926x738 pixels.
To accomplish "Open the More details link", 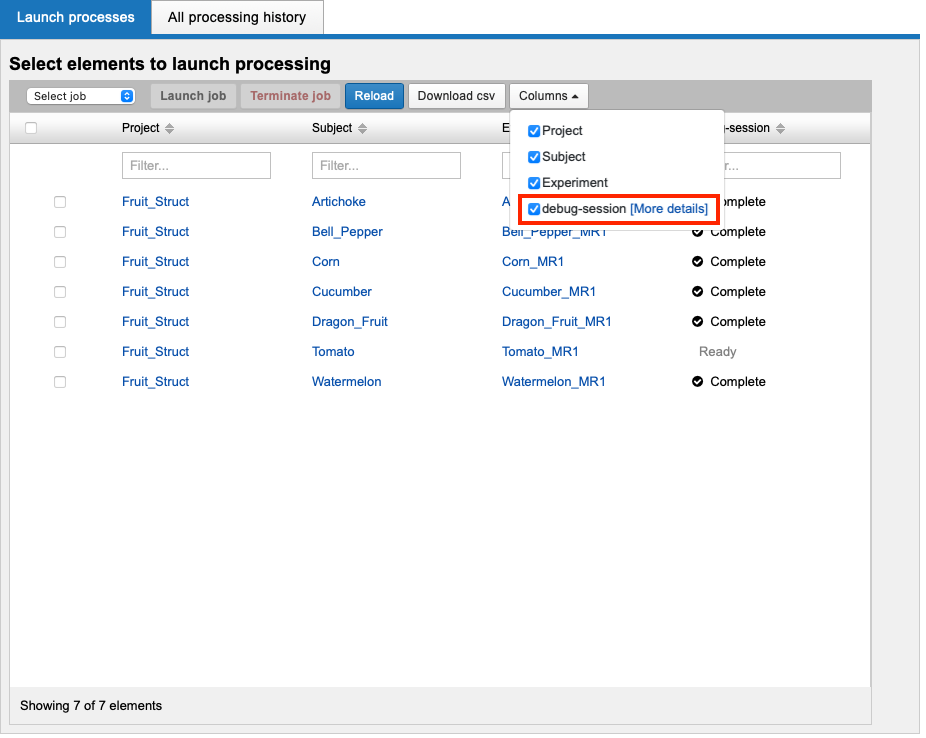I will (668, 209).
